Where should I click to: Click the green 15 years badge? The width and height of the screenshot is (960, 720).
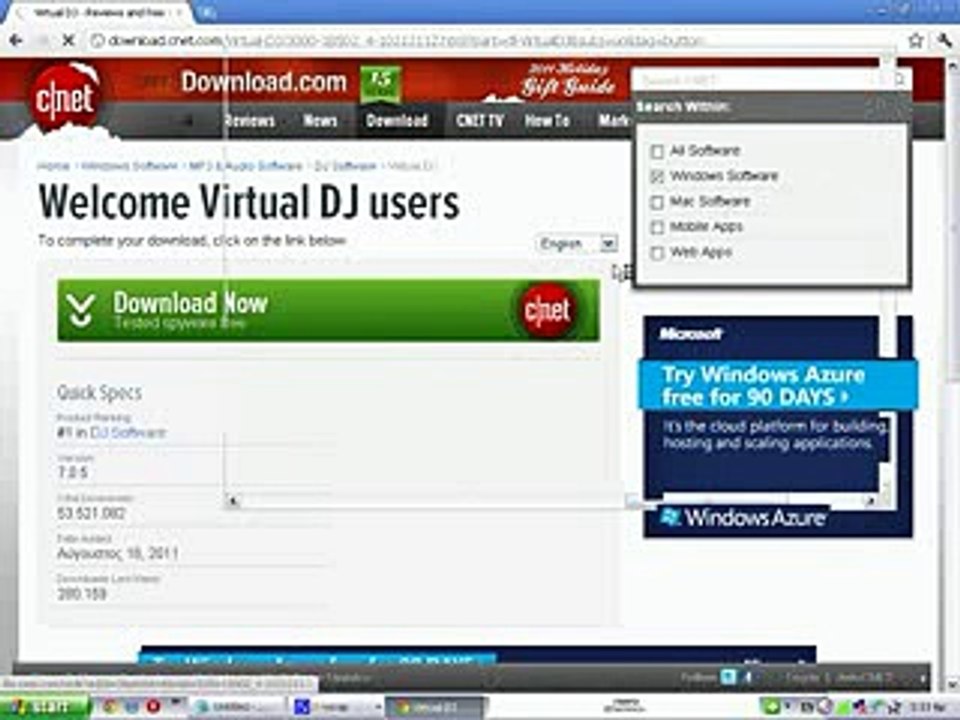(x=380, y=82)
